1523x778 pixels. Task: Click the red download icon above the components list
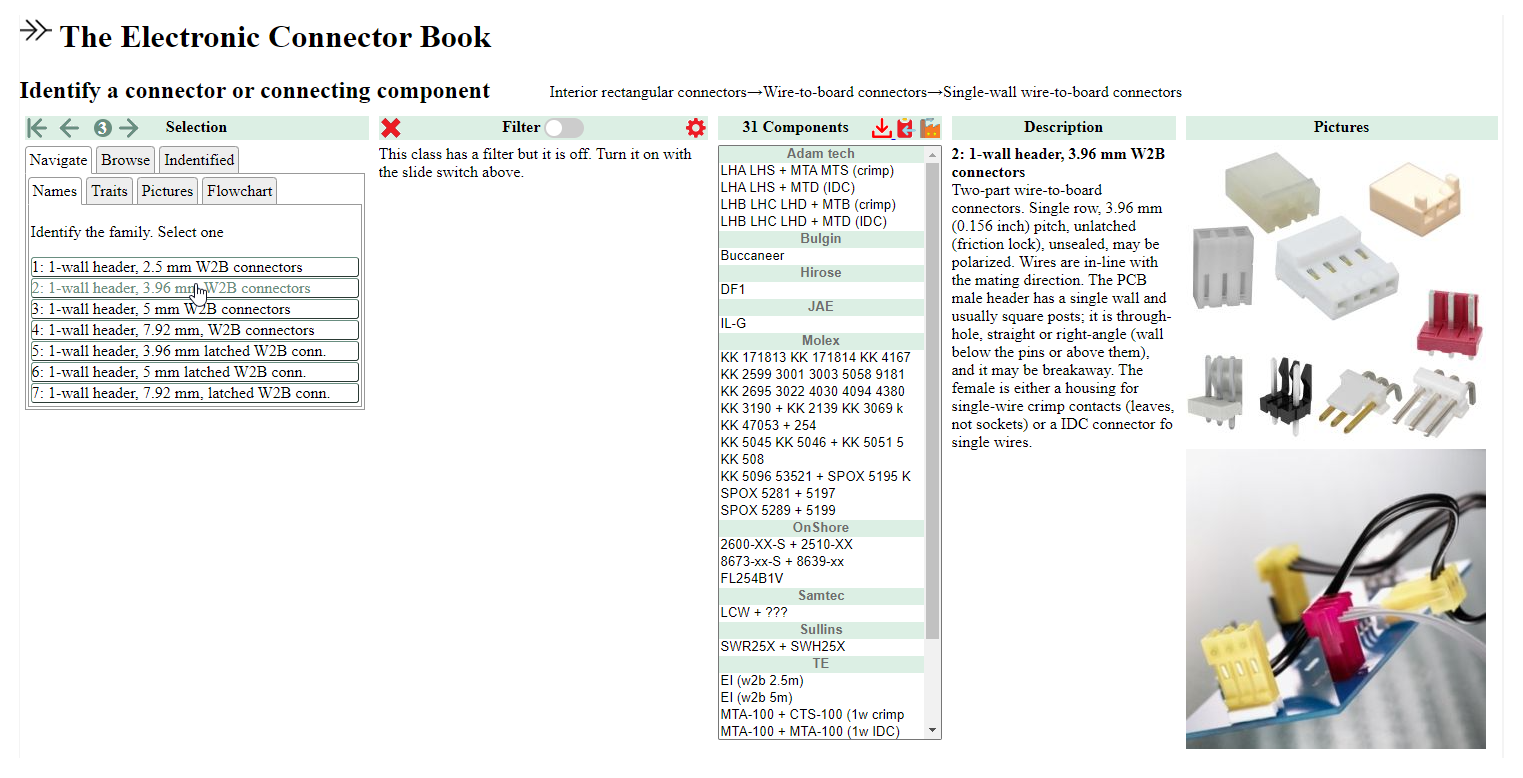click(x=881, y=128)
